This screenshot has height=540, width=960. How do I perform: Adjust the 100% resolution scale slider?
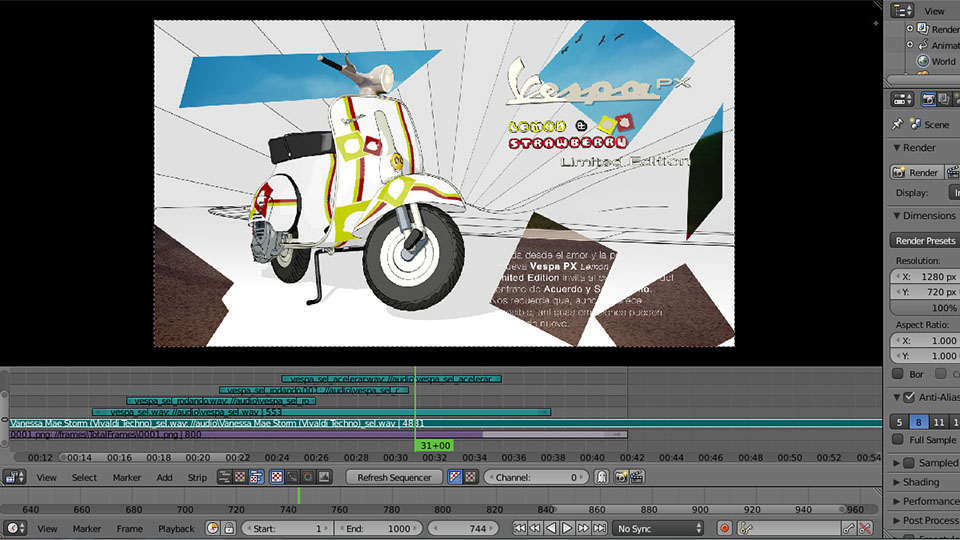[x=925, y=307]
